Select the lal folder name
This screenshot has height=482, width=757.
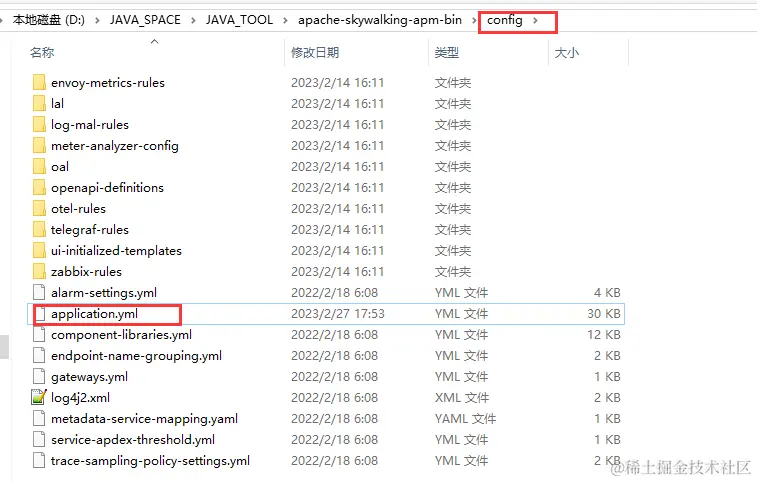[x=57, y=103]
